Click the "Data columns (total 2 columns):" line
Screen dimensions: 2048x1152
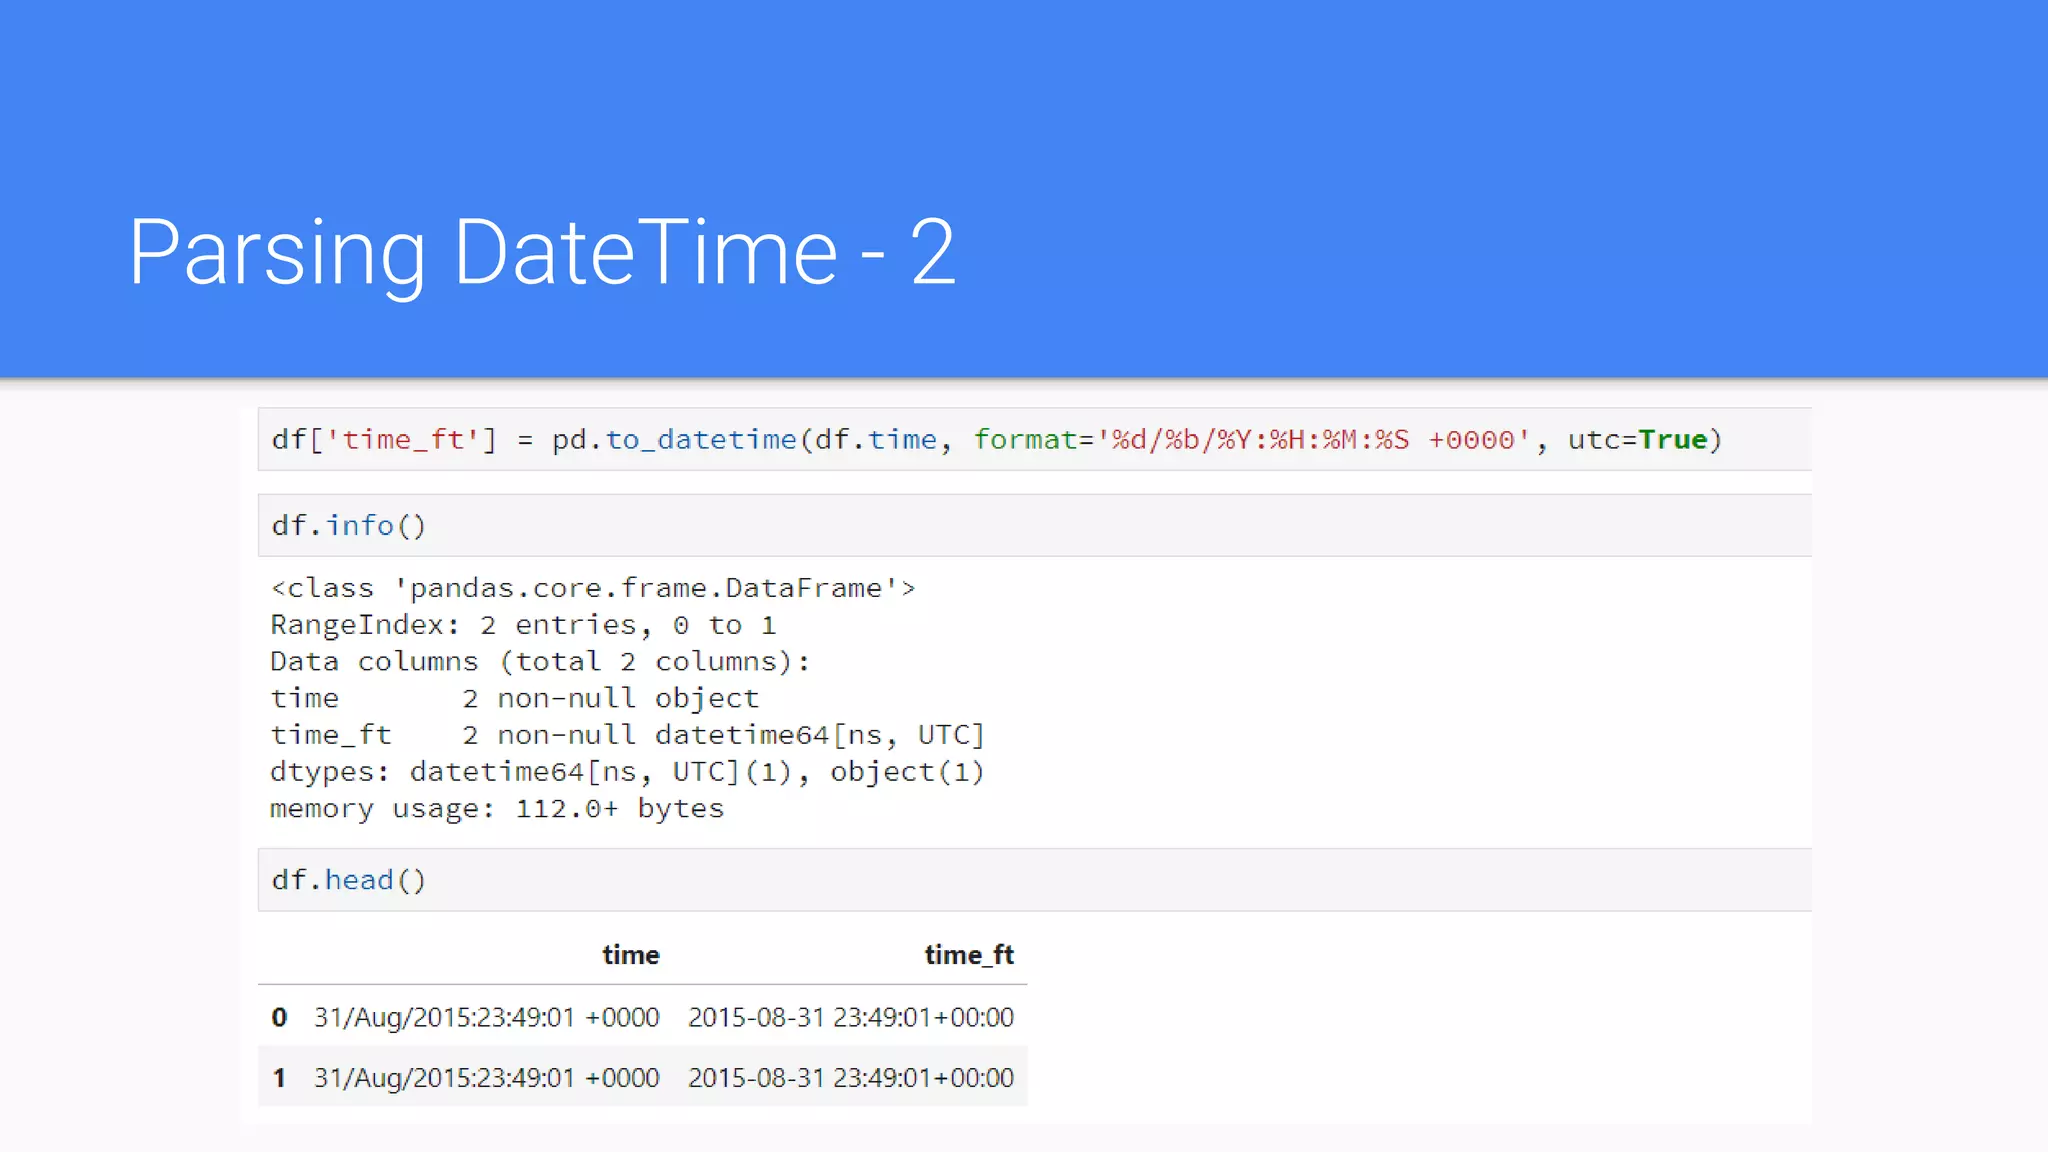click(x=540, y=662)
